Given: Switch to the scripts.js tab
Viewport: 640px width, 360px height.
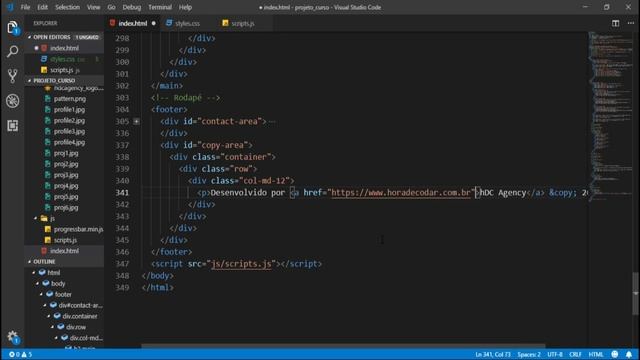Looking at the screenshot, I should tap(243, 23).
